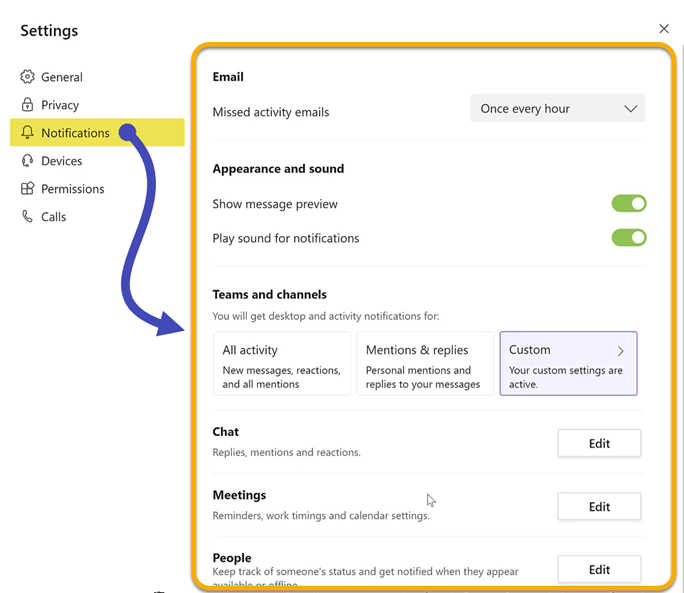
Task: Click 'Reminders, work timings and calendar settings.' text
Action: point(321,516)
